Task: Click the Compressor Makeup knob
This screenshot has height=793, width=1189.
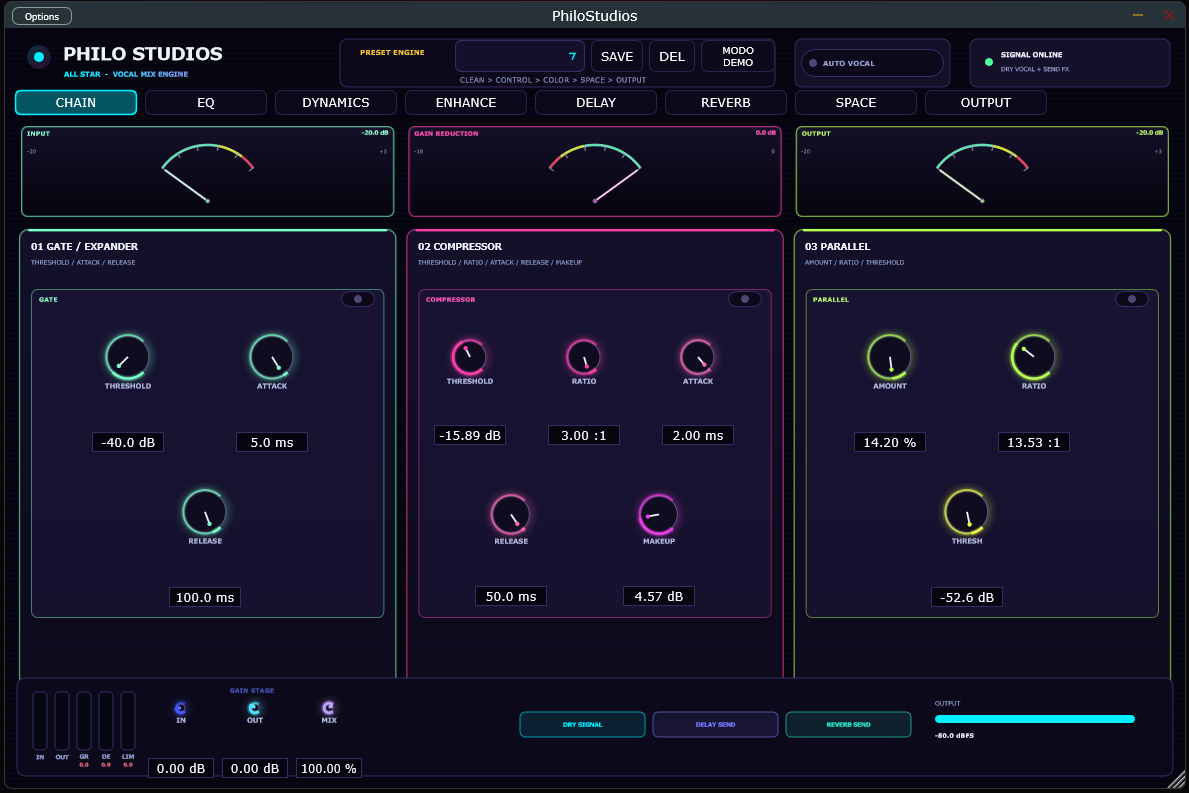Action: pyautogui.click(x=658, y=515)
